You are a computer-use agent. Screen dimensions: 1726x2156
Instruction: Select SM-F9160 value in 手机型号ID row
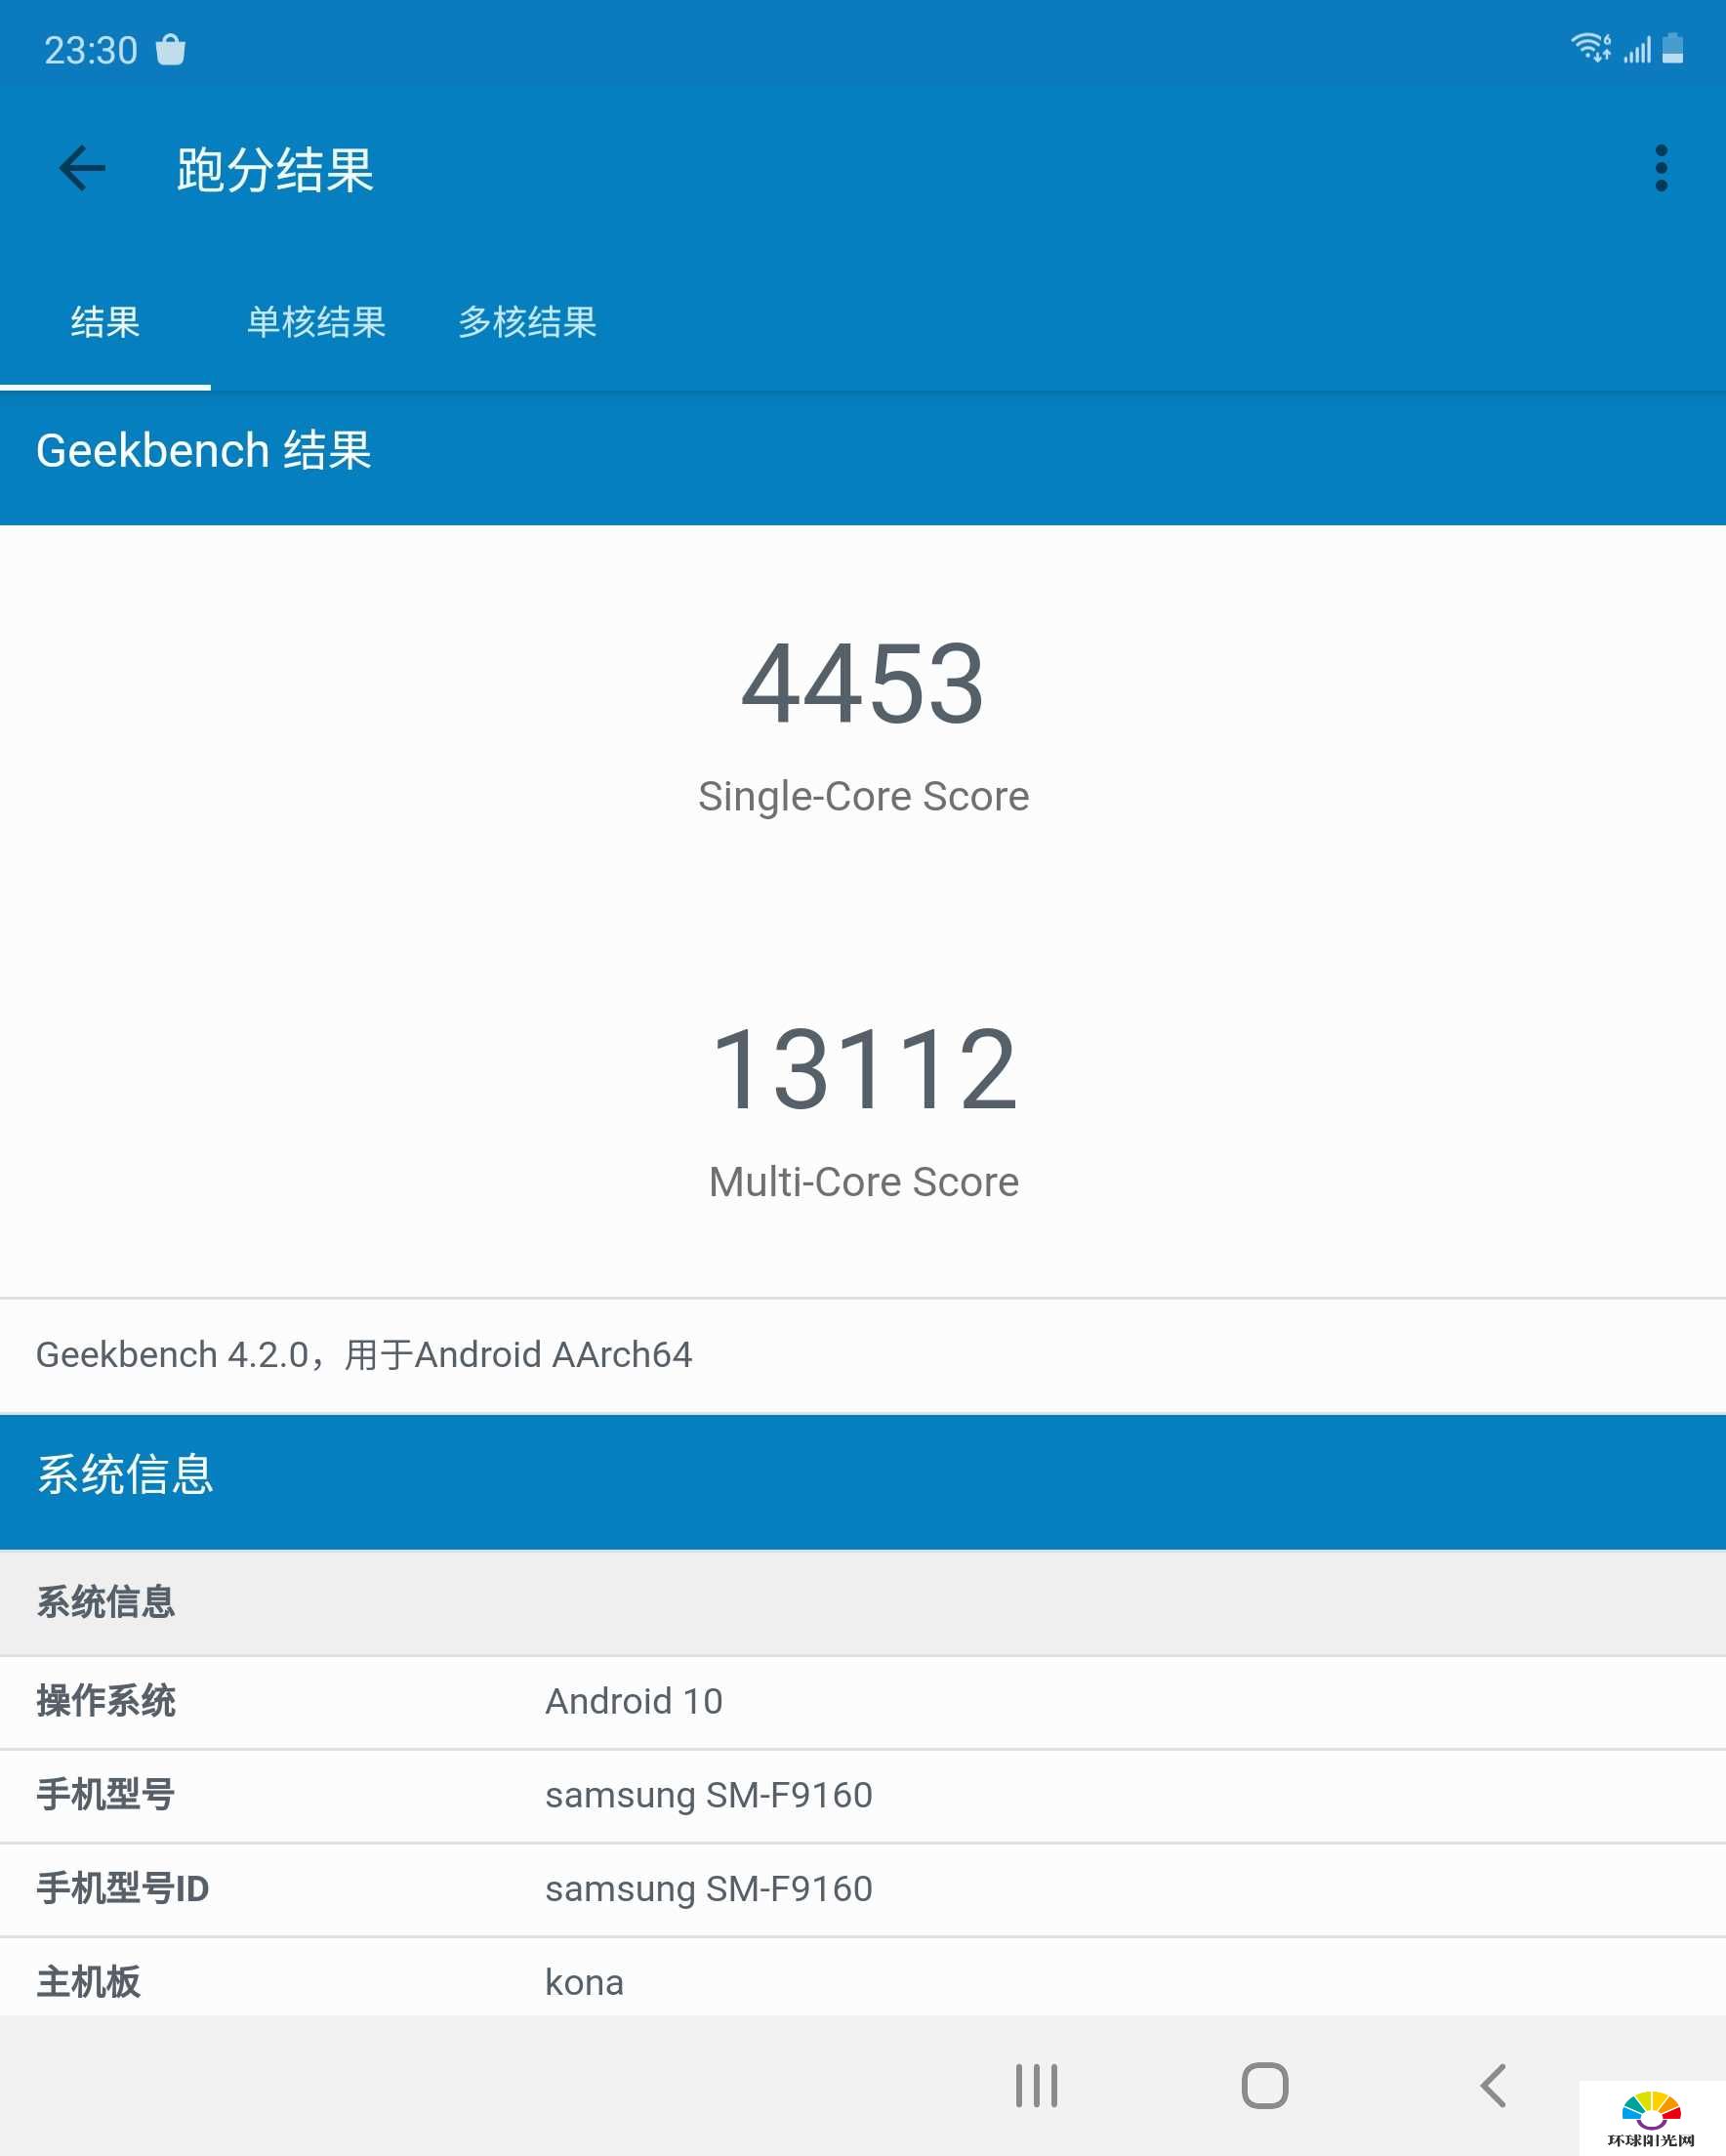709,1889
